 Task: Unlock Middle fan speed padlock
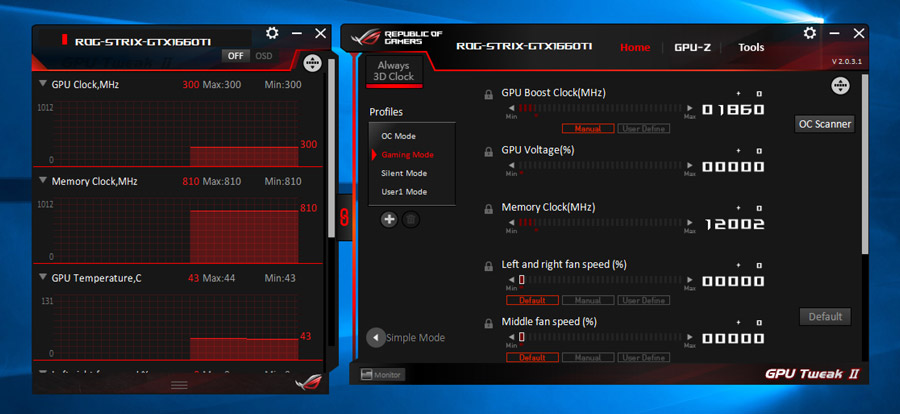pyautogui.click(x=488, y=324)
